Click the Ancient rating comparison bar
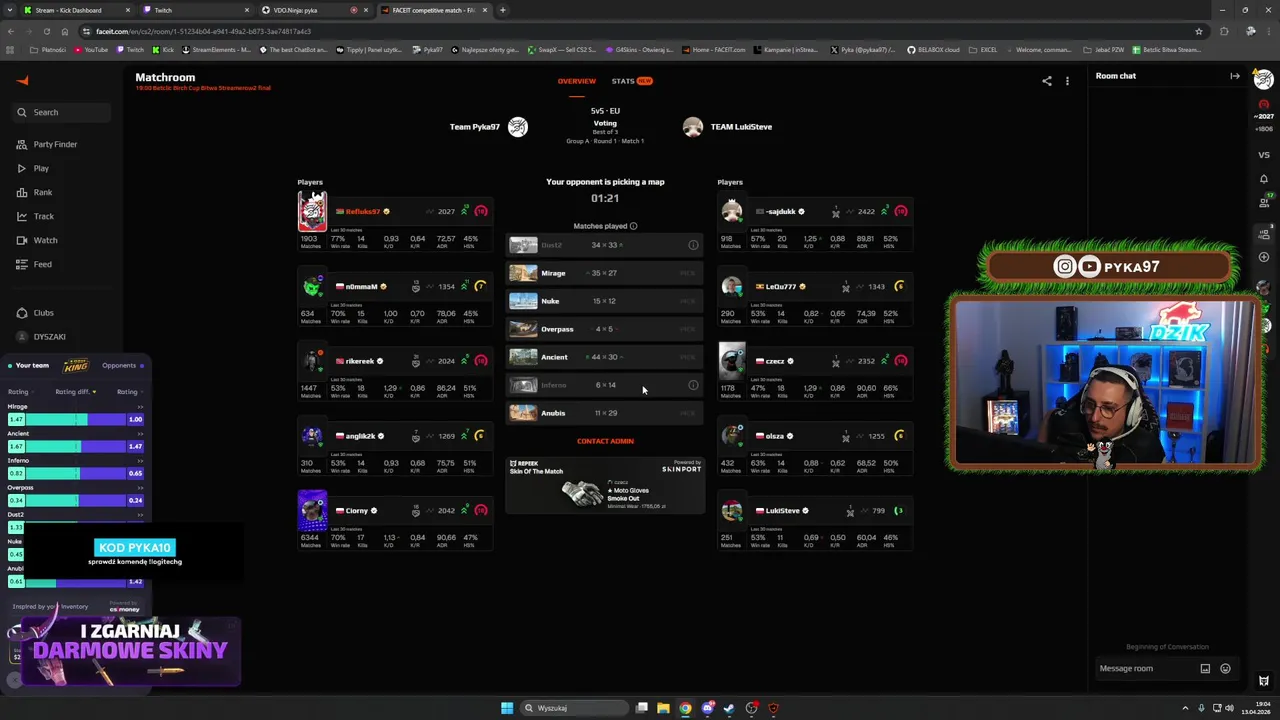The width and height of the screenshot is (1280, 720). click(x=75, y=446)
